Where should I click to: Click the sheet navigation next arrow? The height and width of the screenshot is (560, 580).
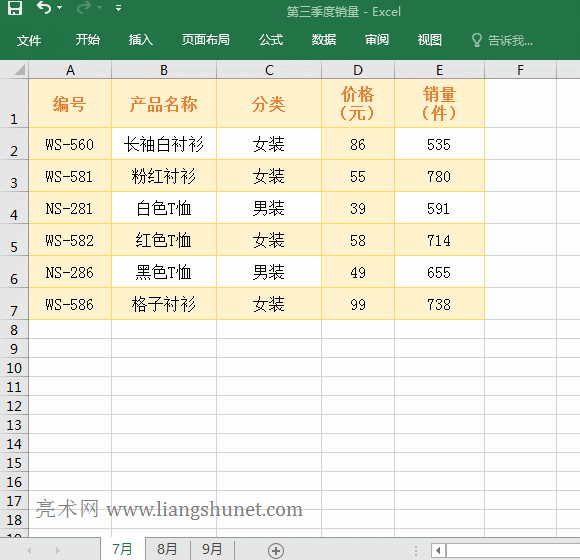57,550
